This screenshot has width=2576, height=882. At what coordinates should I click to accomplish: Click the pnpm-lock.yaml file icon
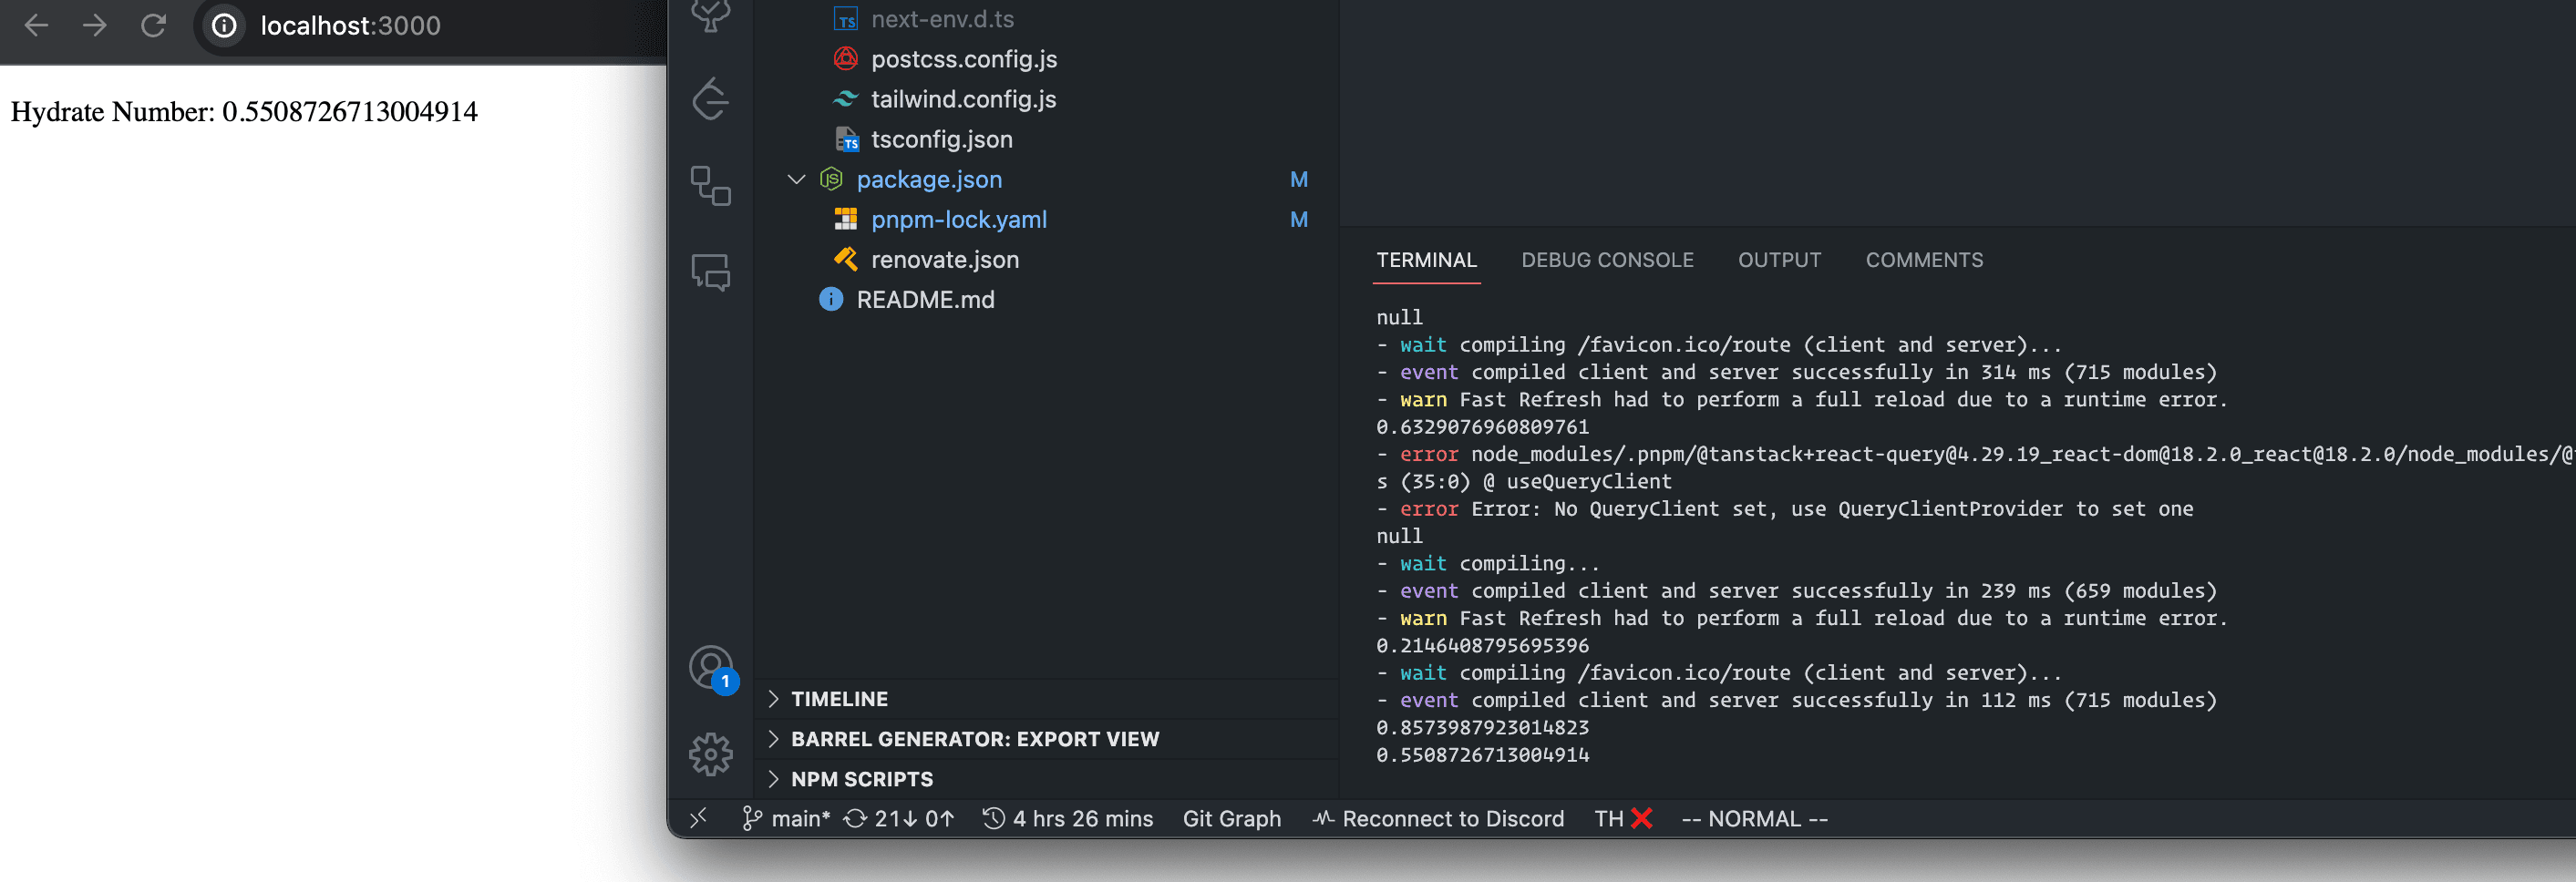[x=846, y=219]
